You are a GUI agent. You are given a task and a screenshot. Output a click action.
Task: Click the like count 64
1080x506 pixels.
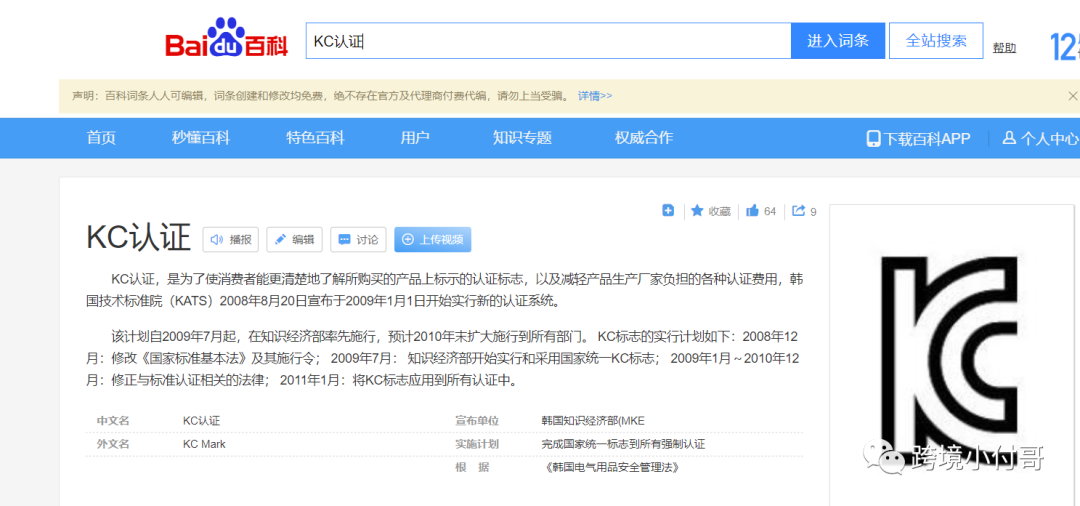770,211
